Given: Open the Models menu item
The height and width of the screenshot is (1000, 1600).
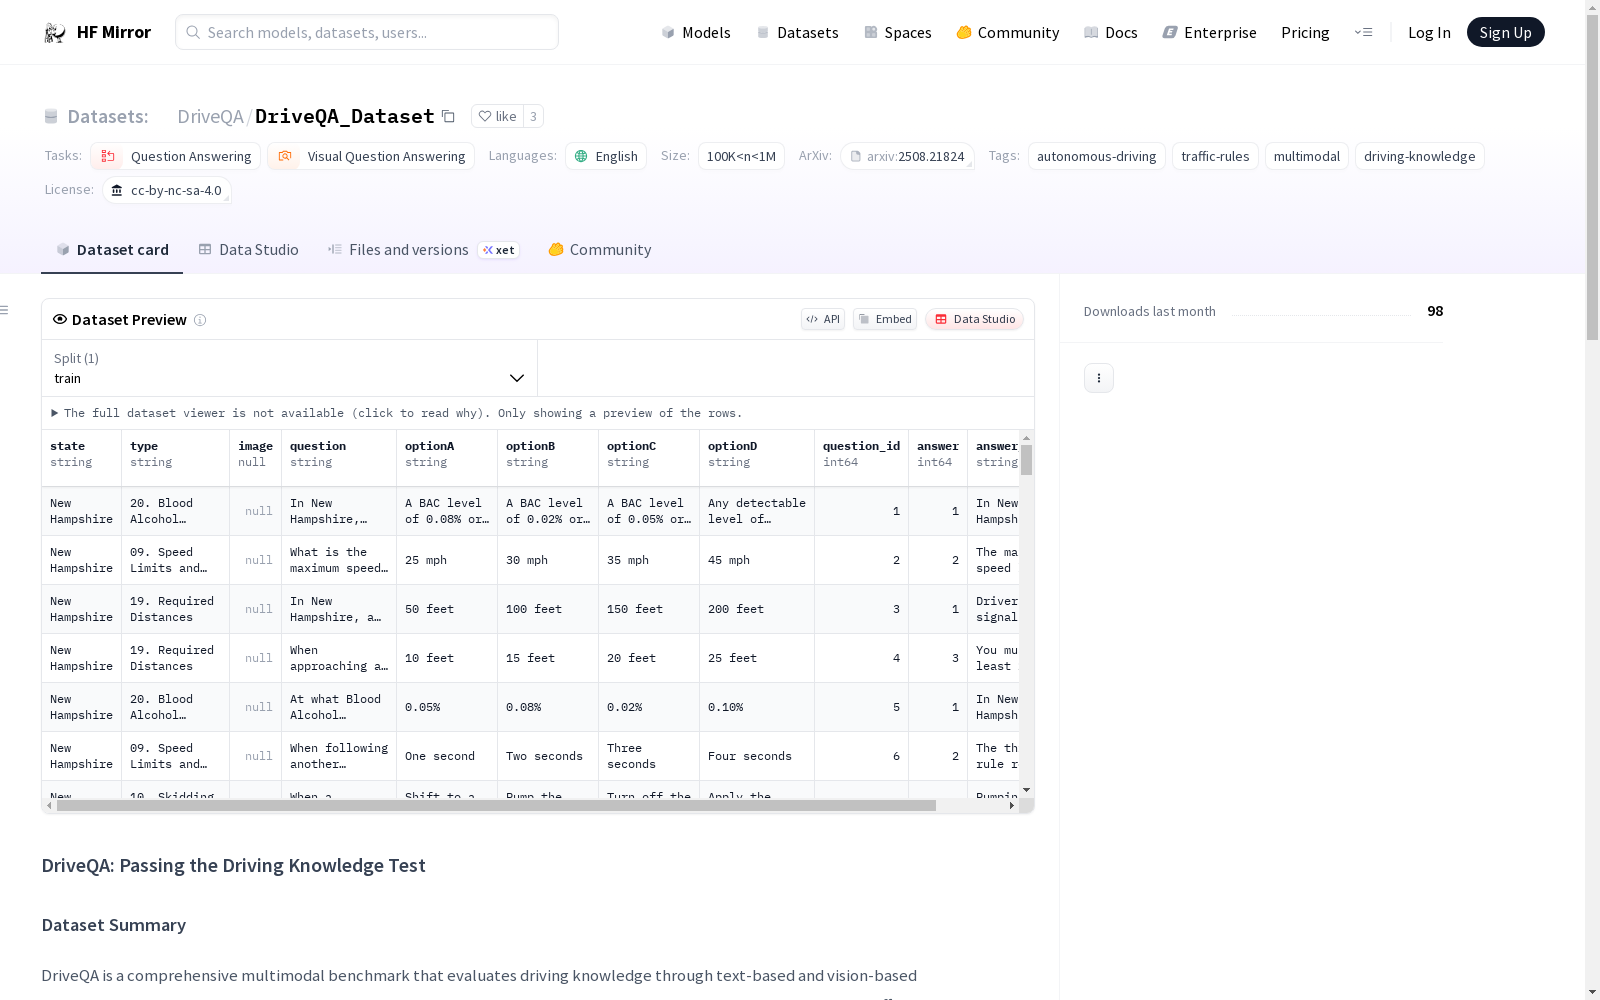Looking at the screenshot, I should pyautogui.click(x=696, y=32).
